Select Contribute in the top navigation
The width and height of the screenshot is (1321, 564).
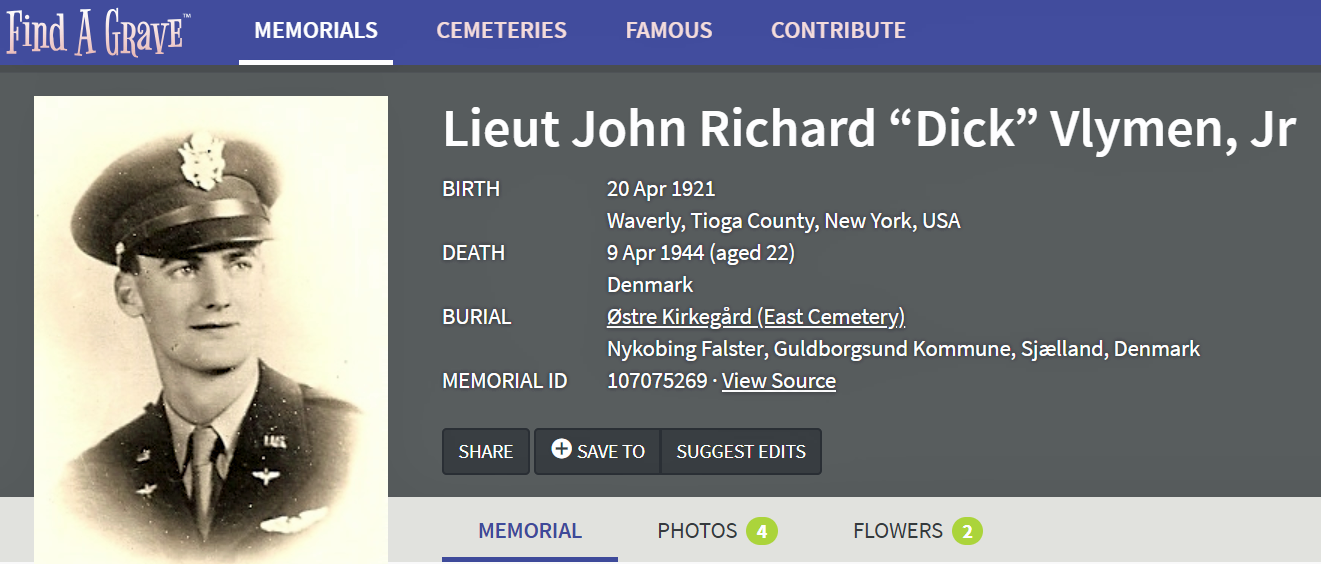point(838,31)
